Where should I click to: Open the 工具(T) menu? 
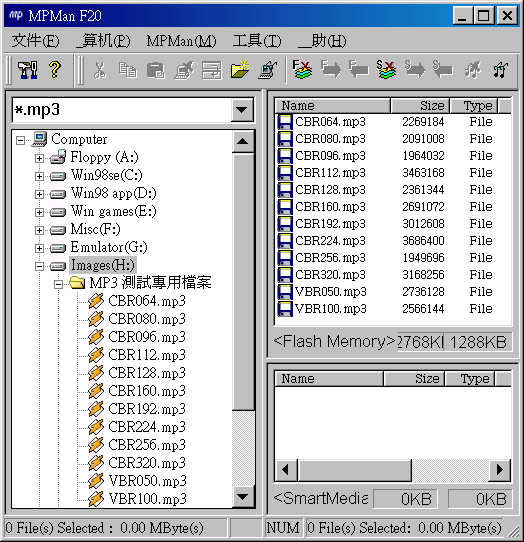tap(257, 40)
